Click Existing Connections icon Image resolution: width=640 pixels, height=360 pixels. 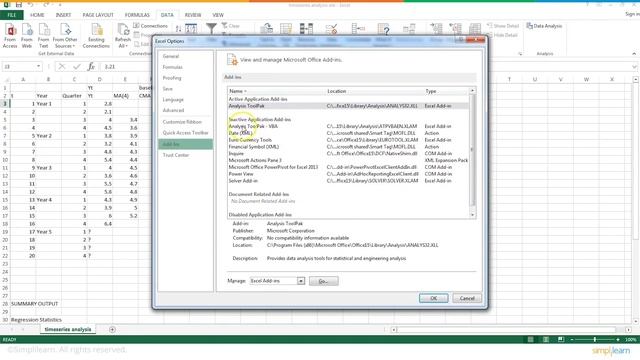click(x=96, y=36)
